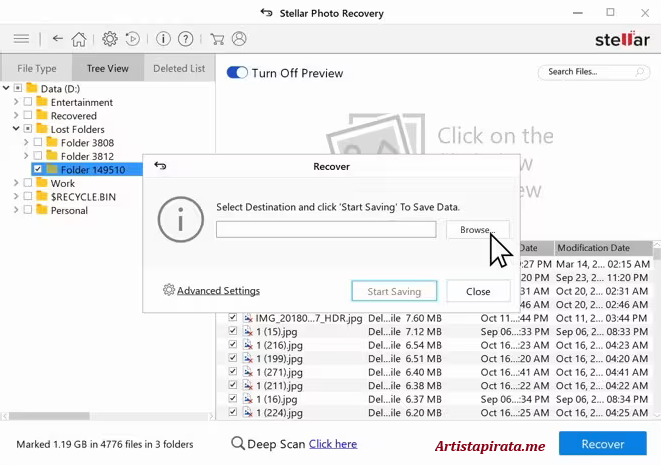
Task: Collapse the Lost Folders node
Action: (16, 129)
